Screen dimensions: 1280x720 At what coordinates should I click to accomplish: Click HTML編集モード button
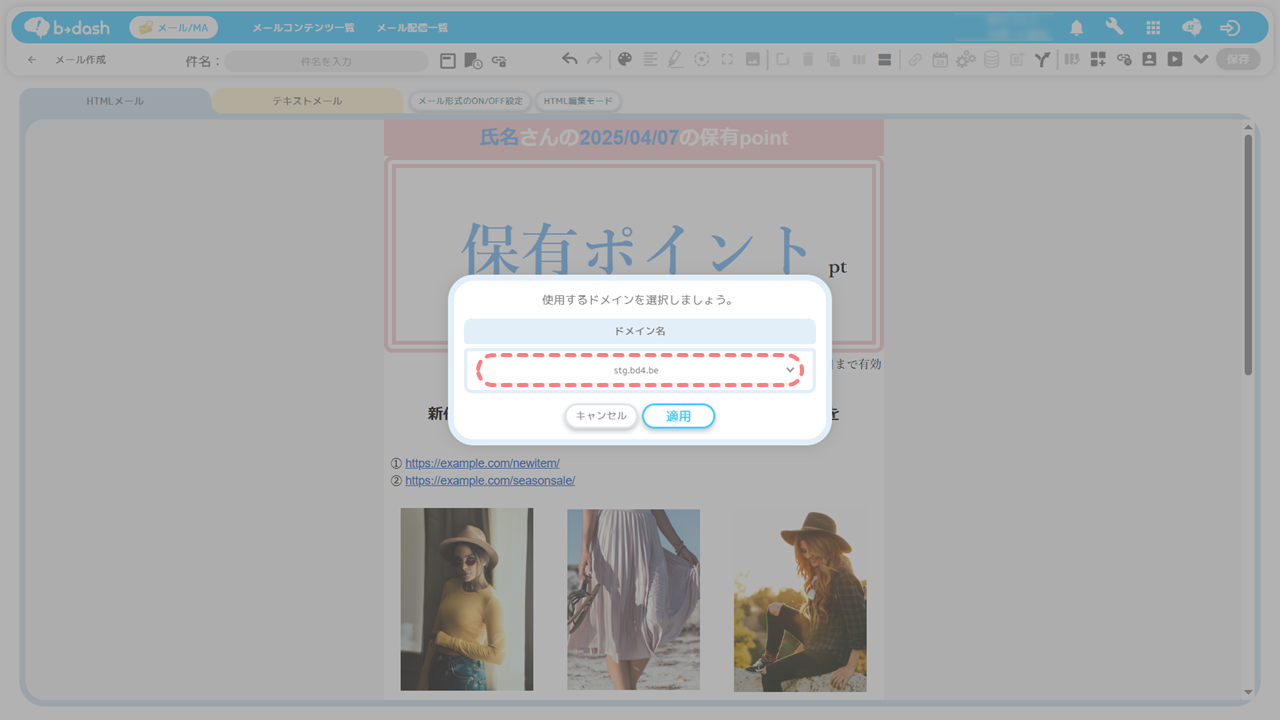[x=578, y=101]
